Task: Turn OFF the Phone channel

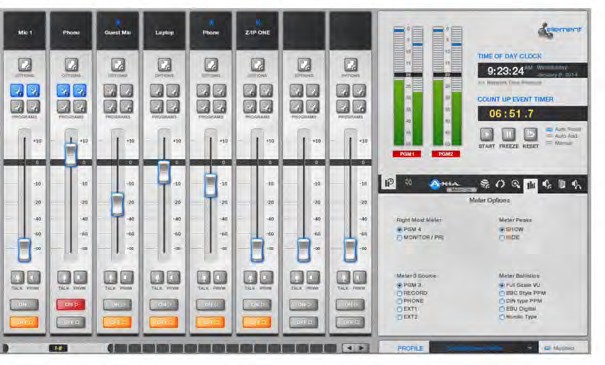Action: tap(71, 322)
